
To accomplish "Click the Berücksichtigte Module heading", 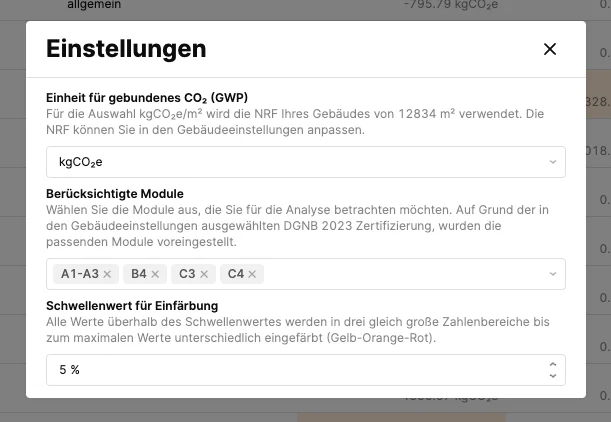I will [115, 194].
